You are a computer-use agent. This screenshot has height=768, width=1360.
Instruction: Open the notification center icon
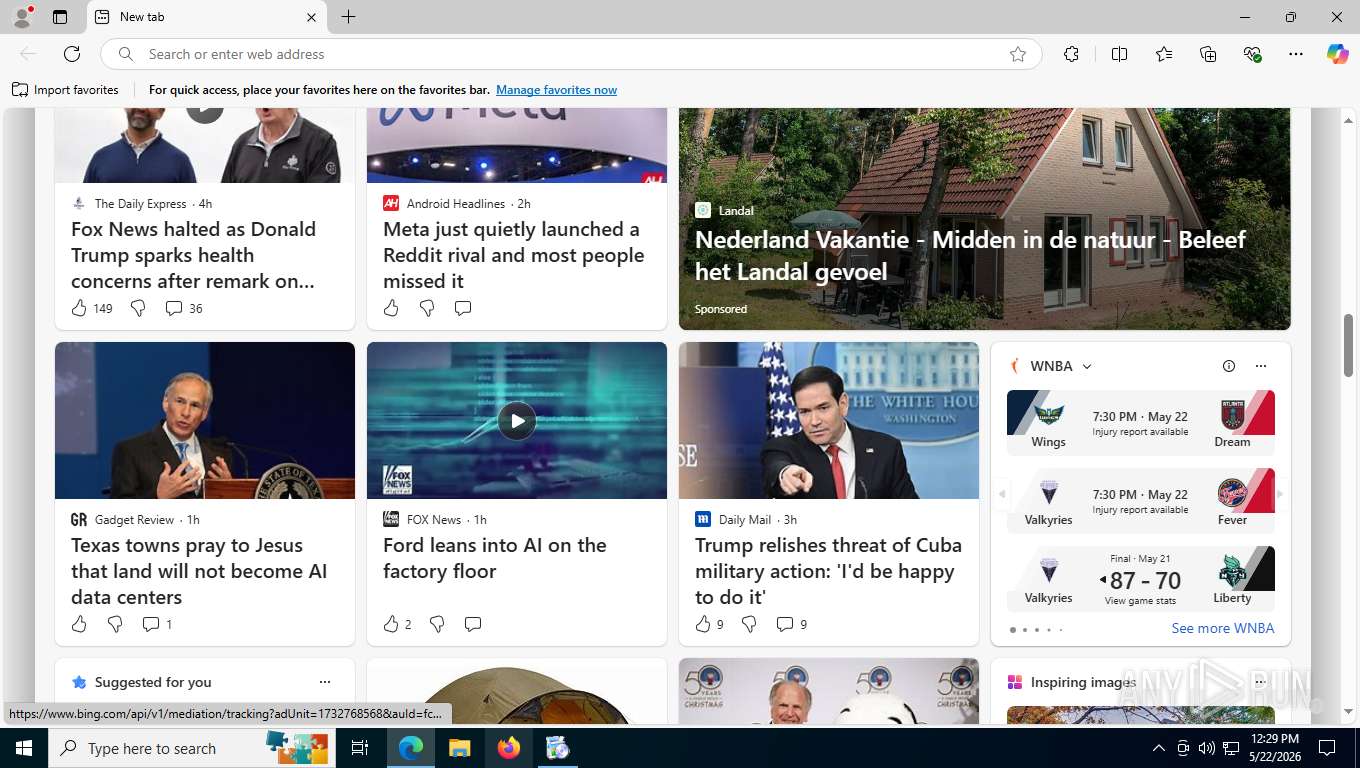(1327, 748)
